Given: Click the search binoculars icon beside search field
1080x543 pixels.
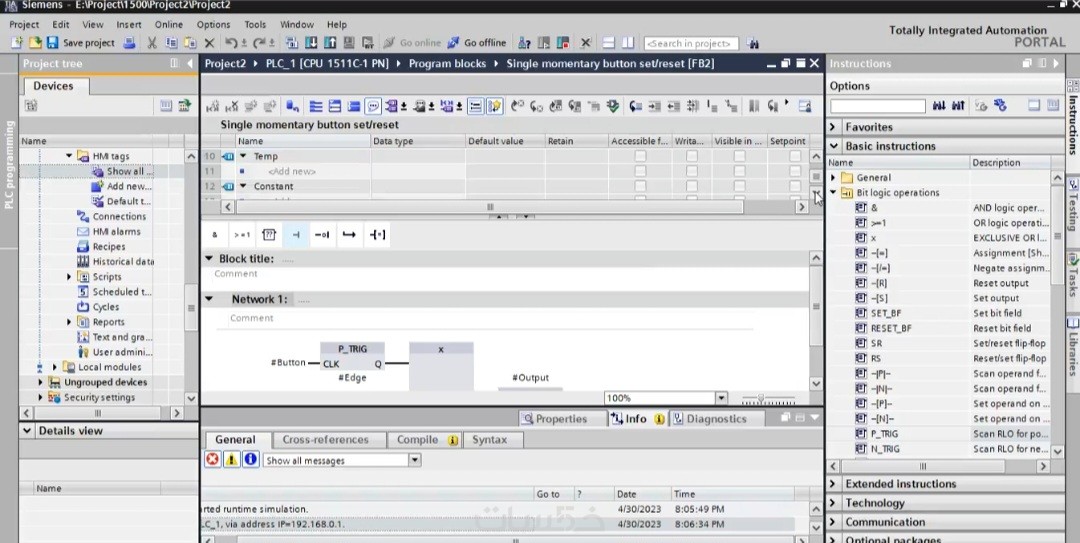Looking at the screenshot, I should pyautogui.click(x=752, y=43).
